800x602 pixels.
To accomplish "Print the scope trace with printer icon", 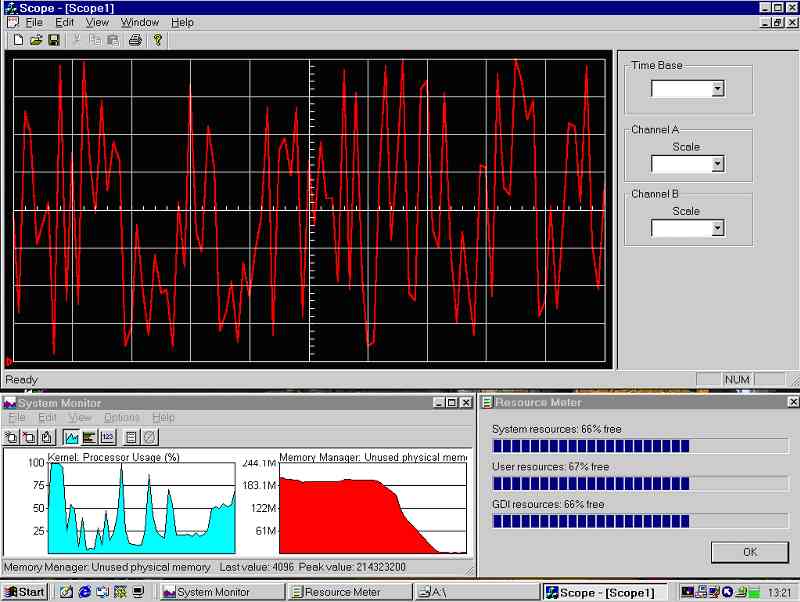I will click(x=135, y=40).
